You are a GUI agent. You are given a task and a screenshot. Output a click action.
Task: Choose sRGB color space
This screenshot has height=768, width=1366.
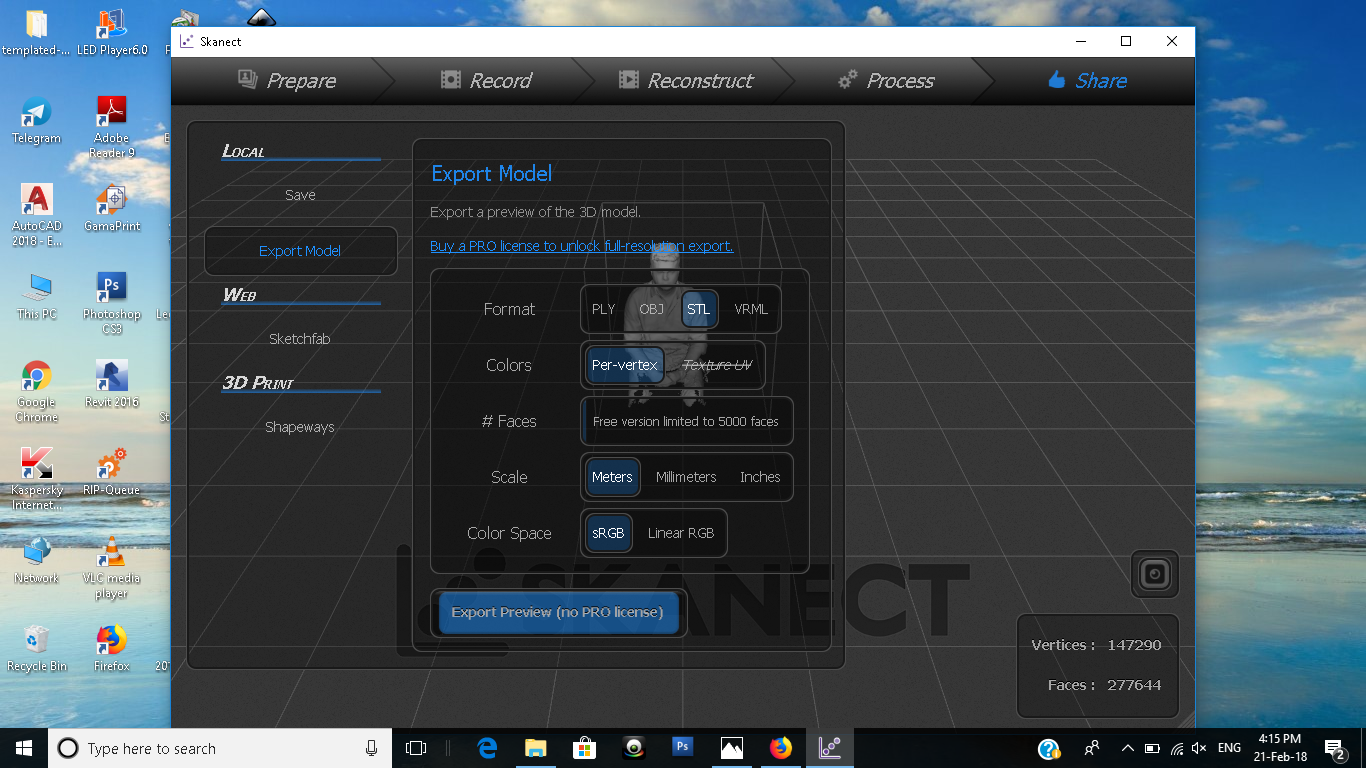(608, 533)
